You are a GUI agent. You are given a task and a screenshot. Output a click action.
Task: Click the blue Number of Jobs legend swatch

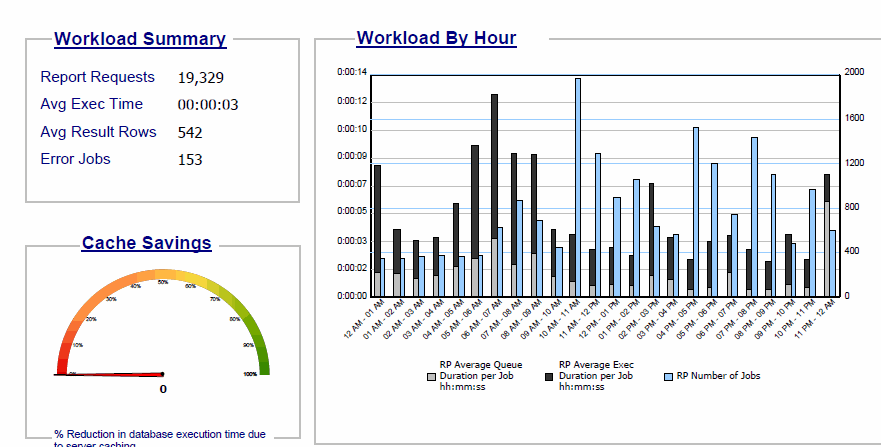(x=670, y=377)
